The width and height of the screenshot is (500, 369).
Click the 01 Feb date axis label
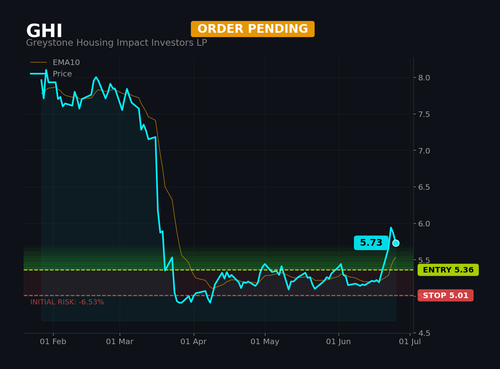(x=53, y=342)
